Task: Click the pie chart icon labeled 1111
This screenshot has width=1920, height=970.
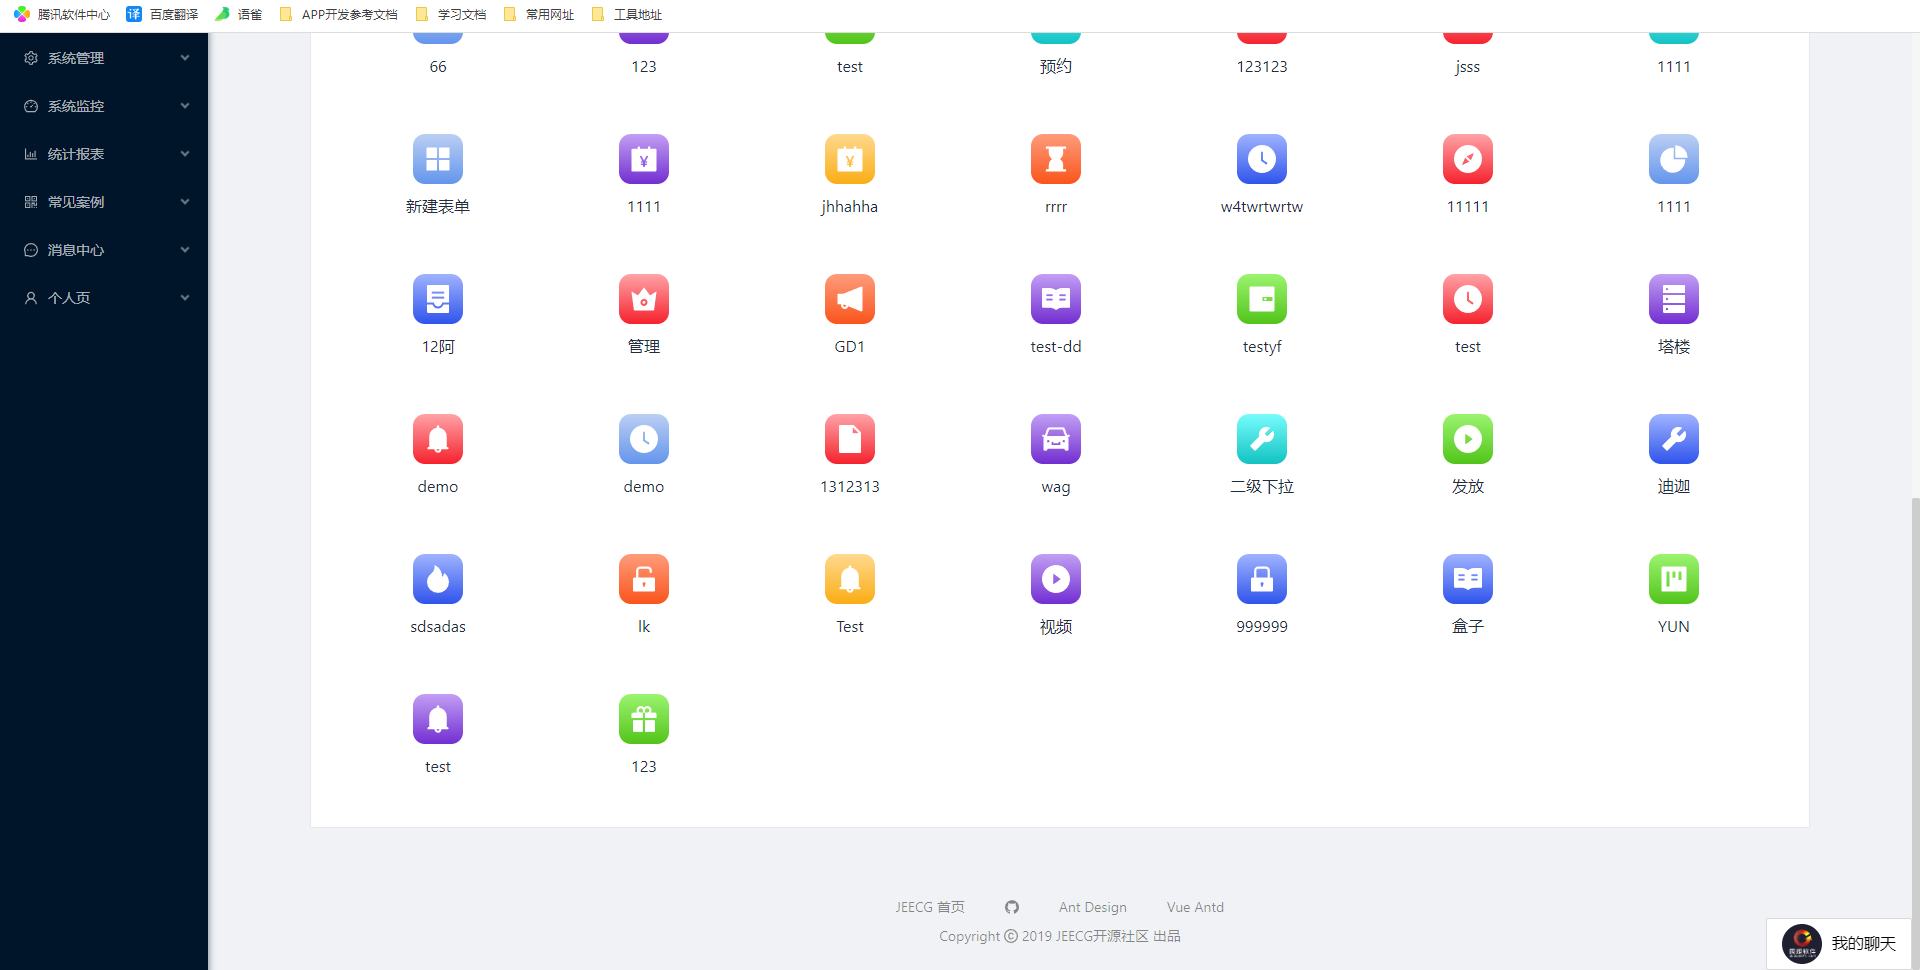Action: pyautogui.click(x=1674, y=159)
